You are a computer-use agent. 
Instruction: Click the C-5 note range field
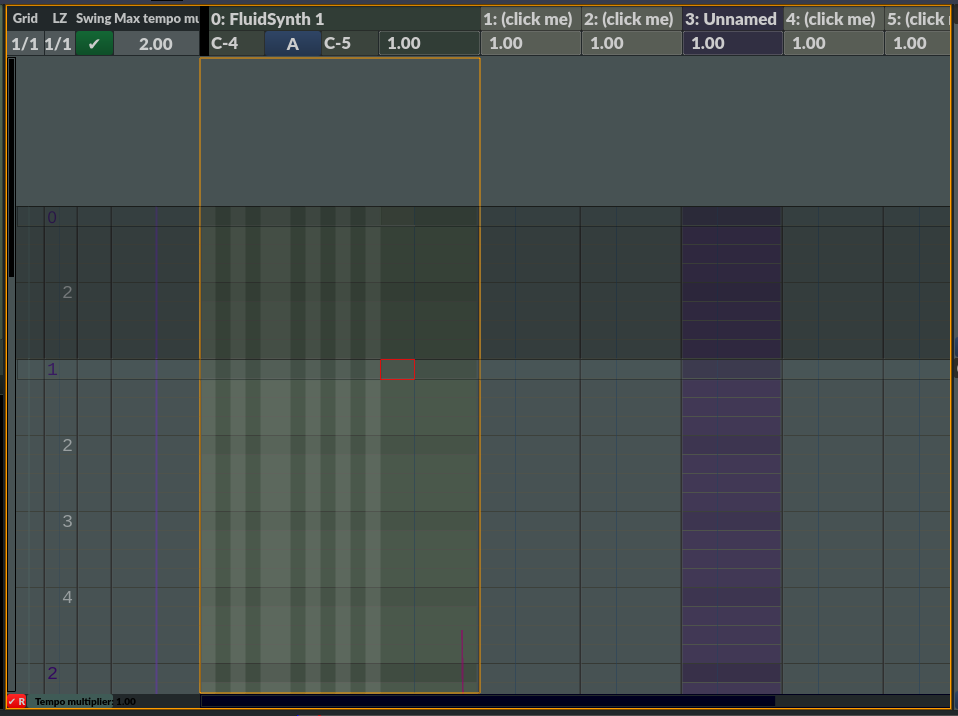pos(349,44)
